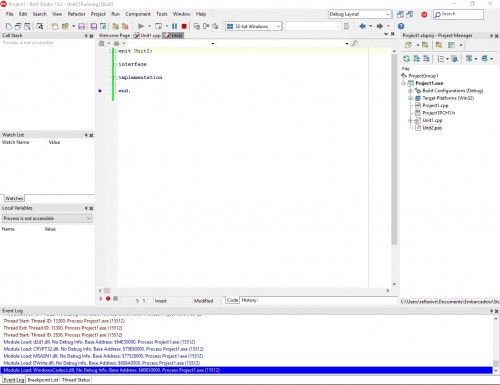Click the red circular icon beside layout buttons
The width and height of the screenshot is (500, 385).
tap(424, 14)
